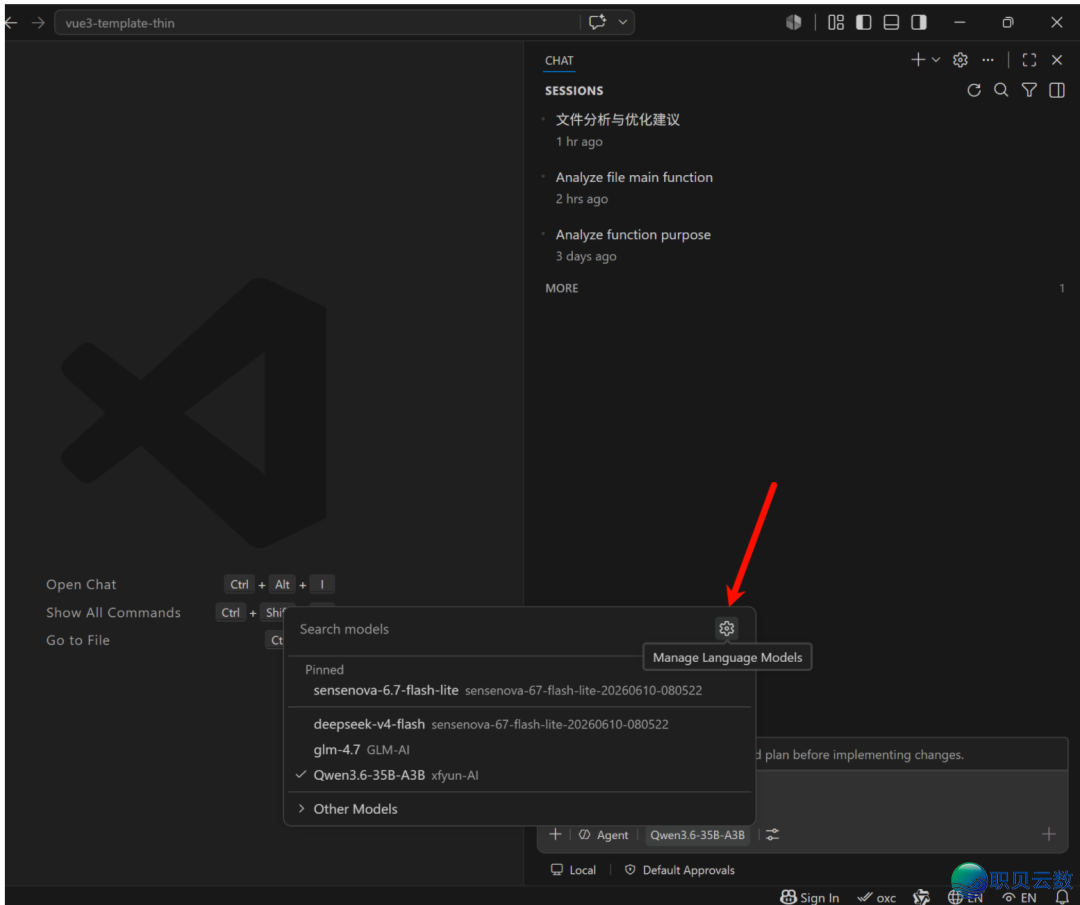This screenshot has height=905, width=1080.
Task: Click the Open Chat watermark text
Action: click(81, 584)
